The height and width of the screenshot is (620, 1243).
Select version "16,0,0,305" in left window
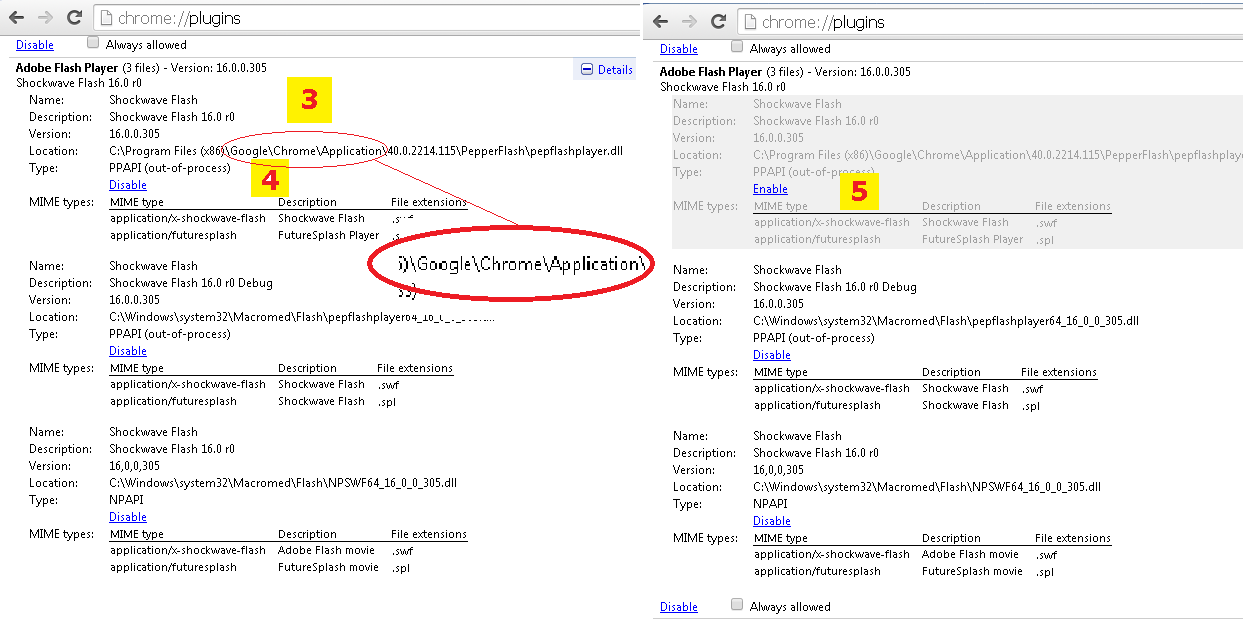point(134,466)
